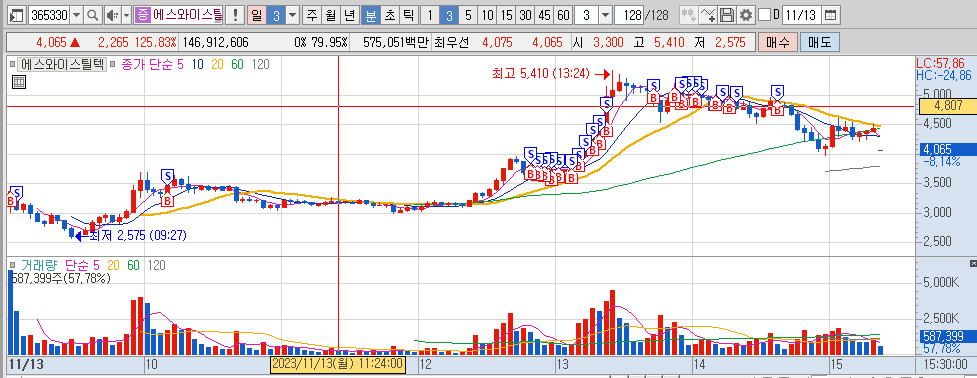Expand the speaker options arrow
This screenshot has height=378, width=977.
coord(126,15)
